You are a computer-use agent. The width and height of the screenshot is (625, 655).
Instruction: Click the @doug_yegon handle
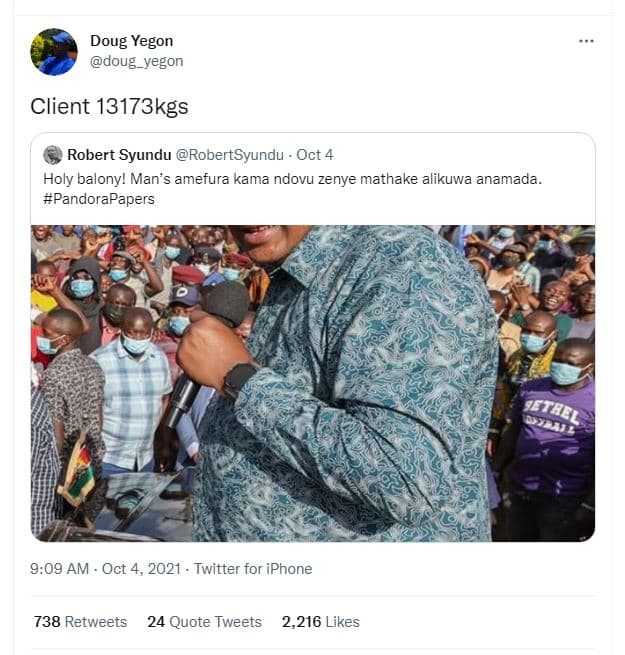[136, 61]
